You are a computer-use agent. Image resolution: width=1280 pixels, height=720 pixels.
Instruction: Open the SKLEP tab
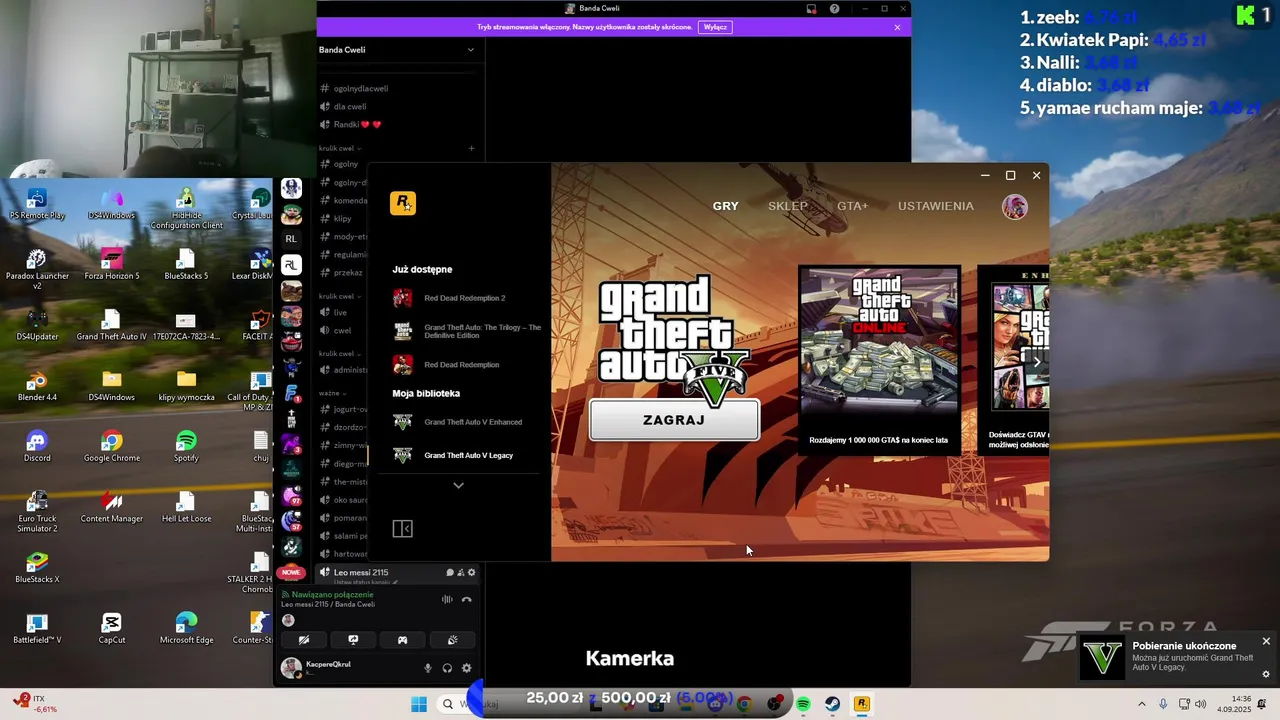[787, 206]
